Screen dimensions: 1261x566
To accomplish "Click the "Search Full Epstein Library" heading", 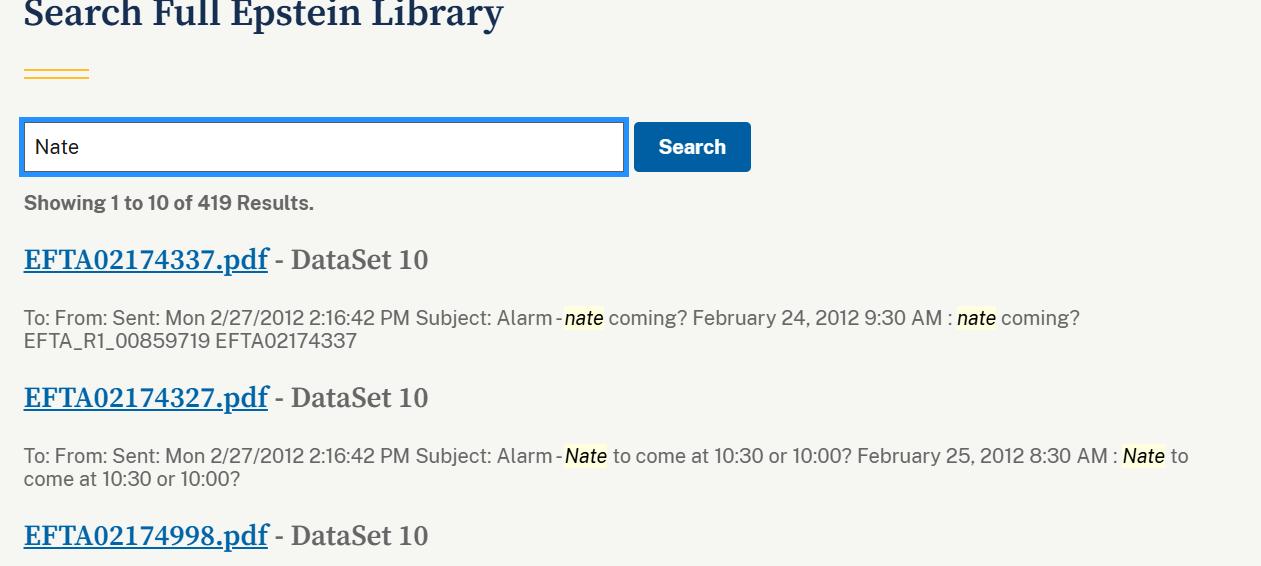I will pyautogui.click(x=263, y=14).
